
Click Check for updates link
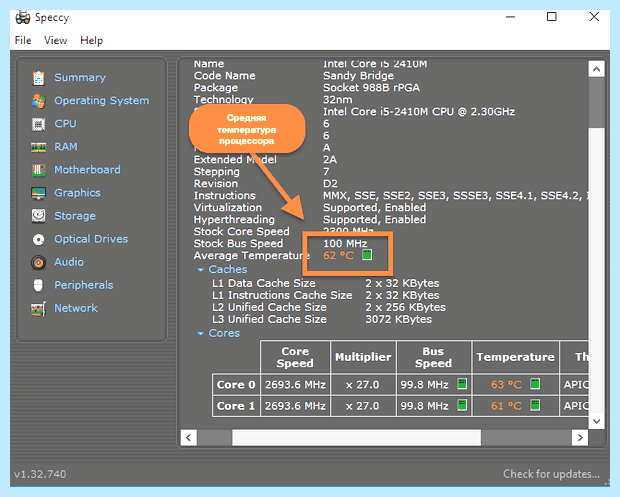pos(551,474)
